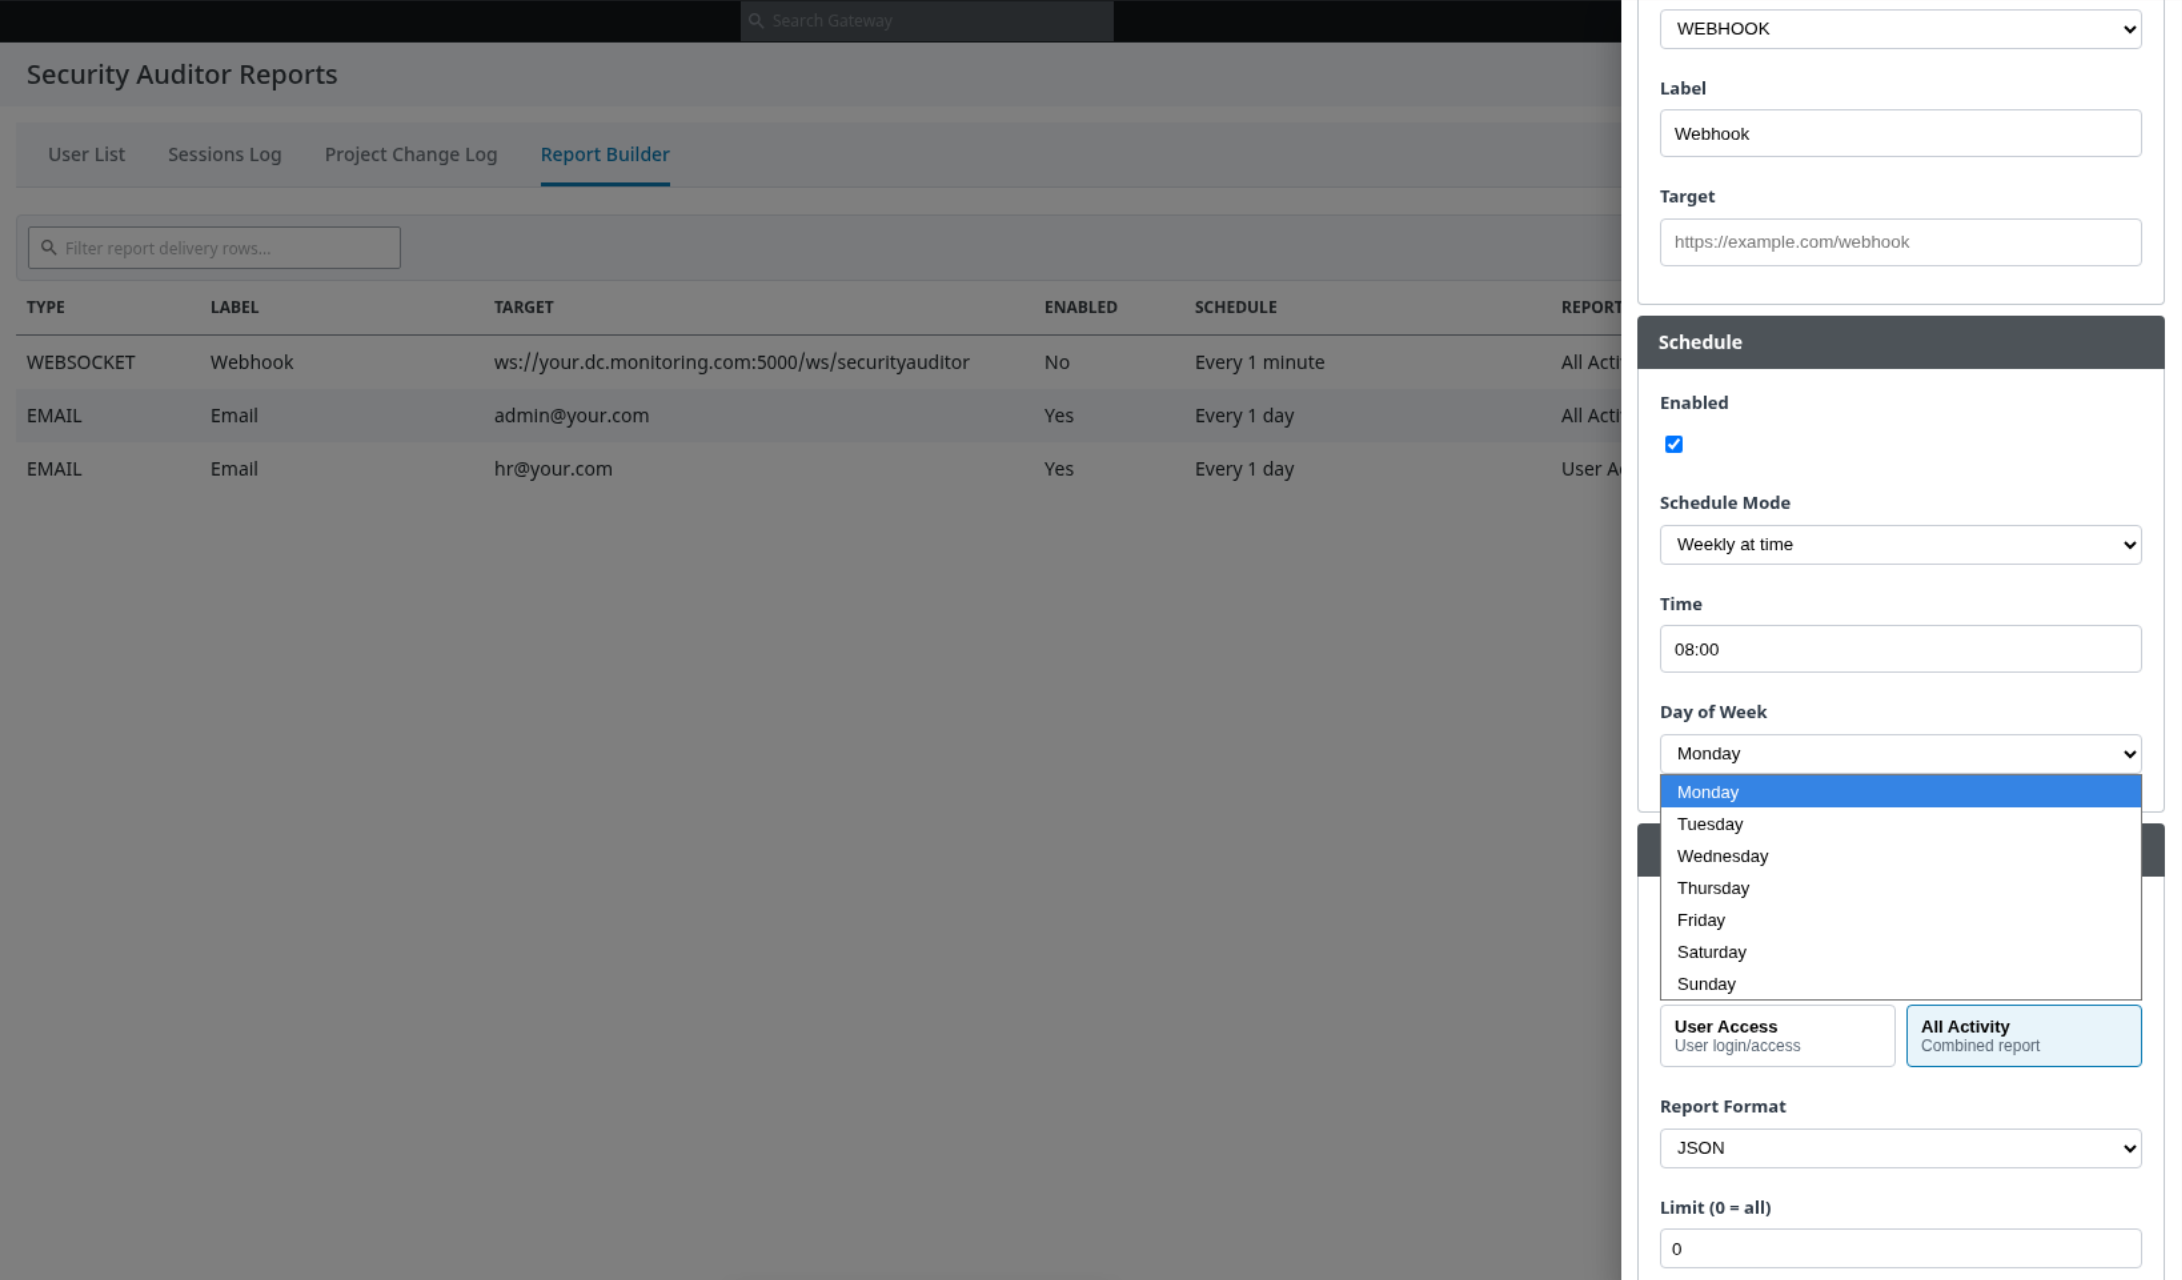Go to the Project Change Log tab
Viewport: 2182px width, 1280px height.
click(x=411, y=154)
